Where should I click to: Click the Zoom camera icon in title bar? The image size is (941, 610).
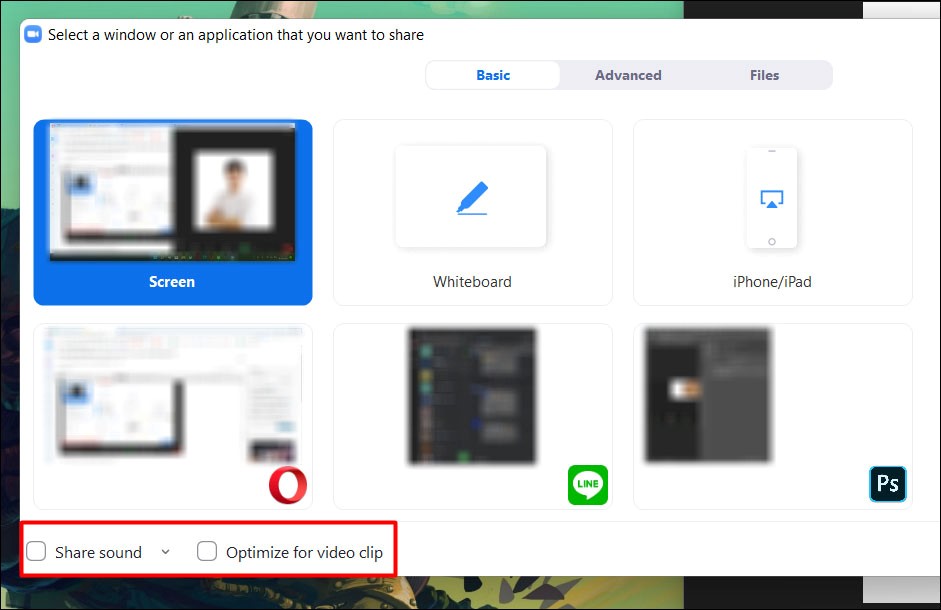coord(33,35)
